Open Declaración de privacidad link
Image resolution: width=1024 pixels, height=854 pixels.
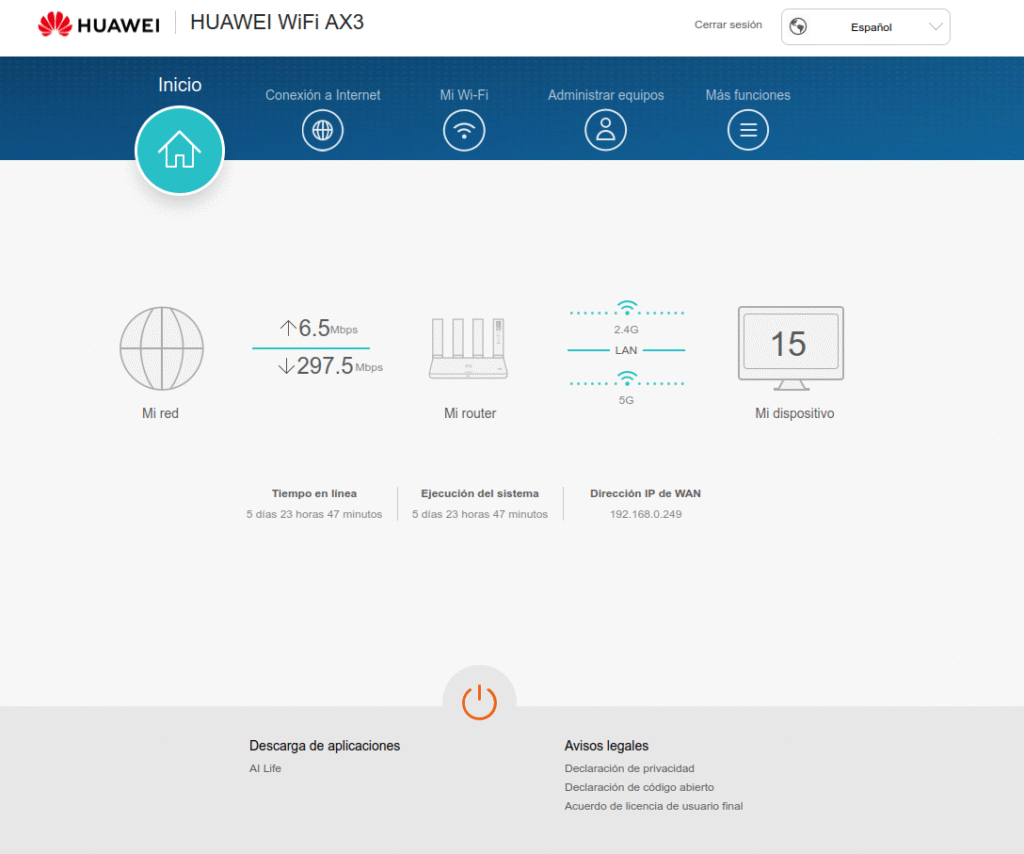pyautogui.click(x=629, y=768)
